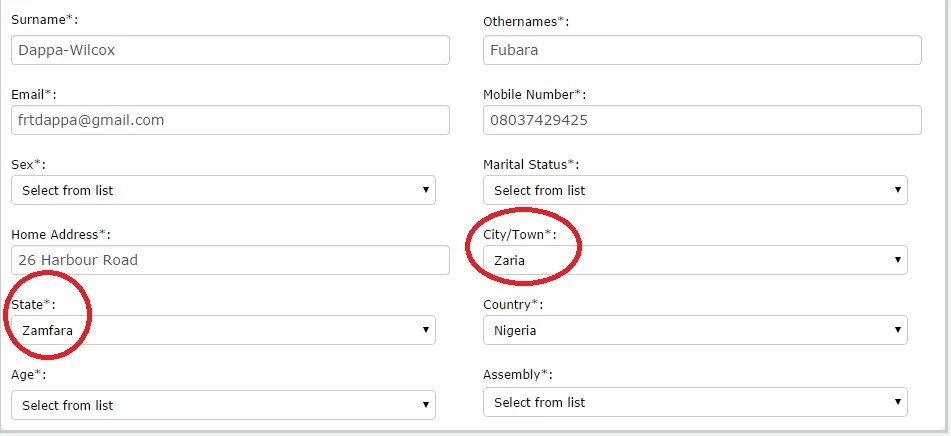951x436 pixels.
Task: Click the Surname field containing Dappa-Wilcox
Action: [x=230, y=50]
